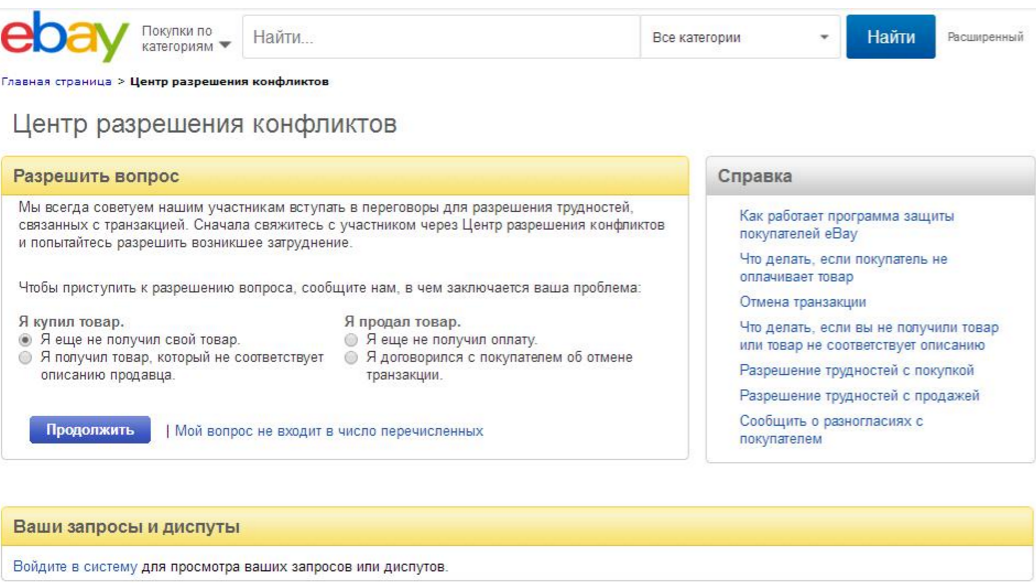
Task: Click the 'Я продал товар.' group label
Action: (402, 322)
